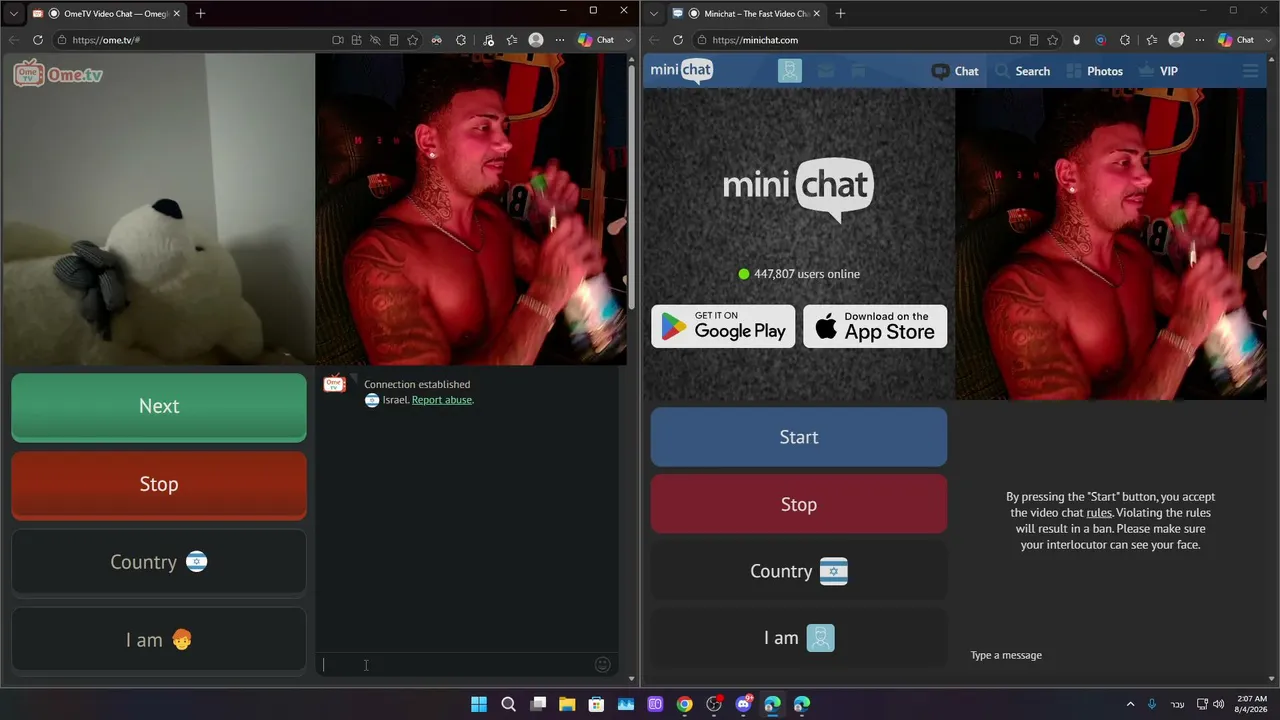This screenshot has width=1280, height=720.
Task: Open Discord from the taskbar
Action: (x=743, y=704)
